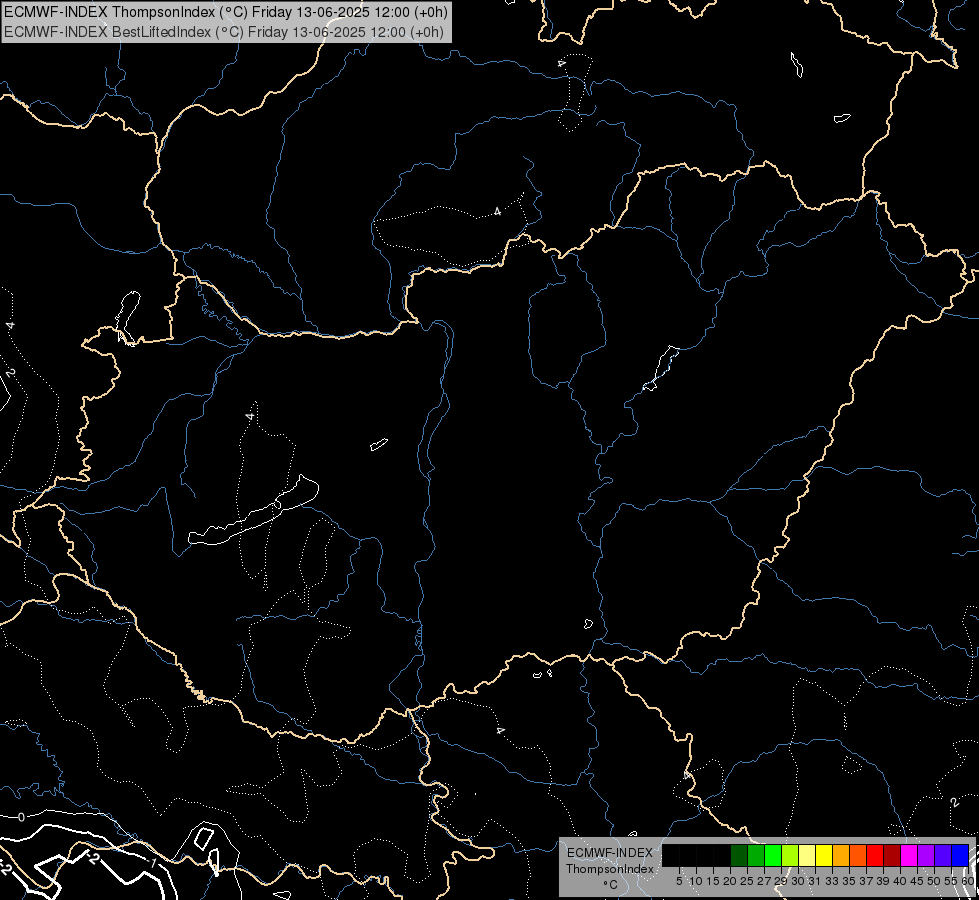Click the dark green 20–25 legend swatch
This screenshot has height=900, width=979.
pyautogui.click(x=739, y=855)
